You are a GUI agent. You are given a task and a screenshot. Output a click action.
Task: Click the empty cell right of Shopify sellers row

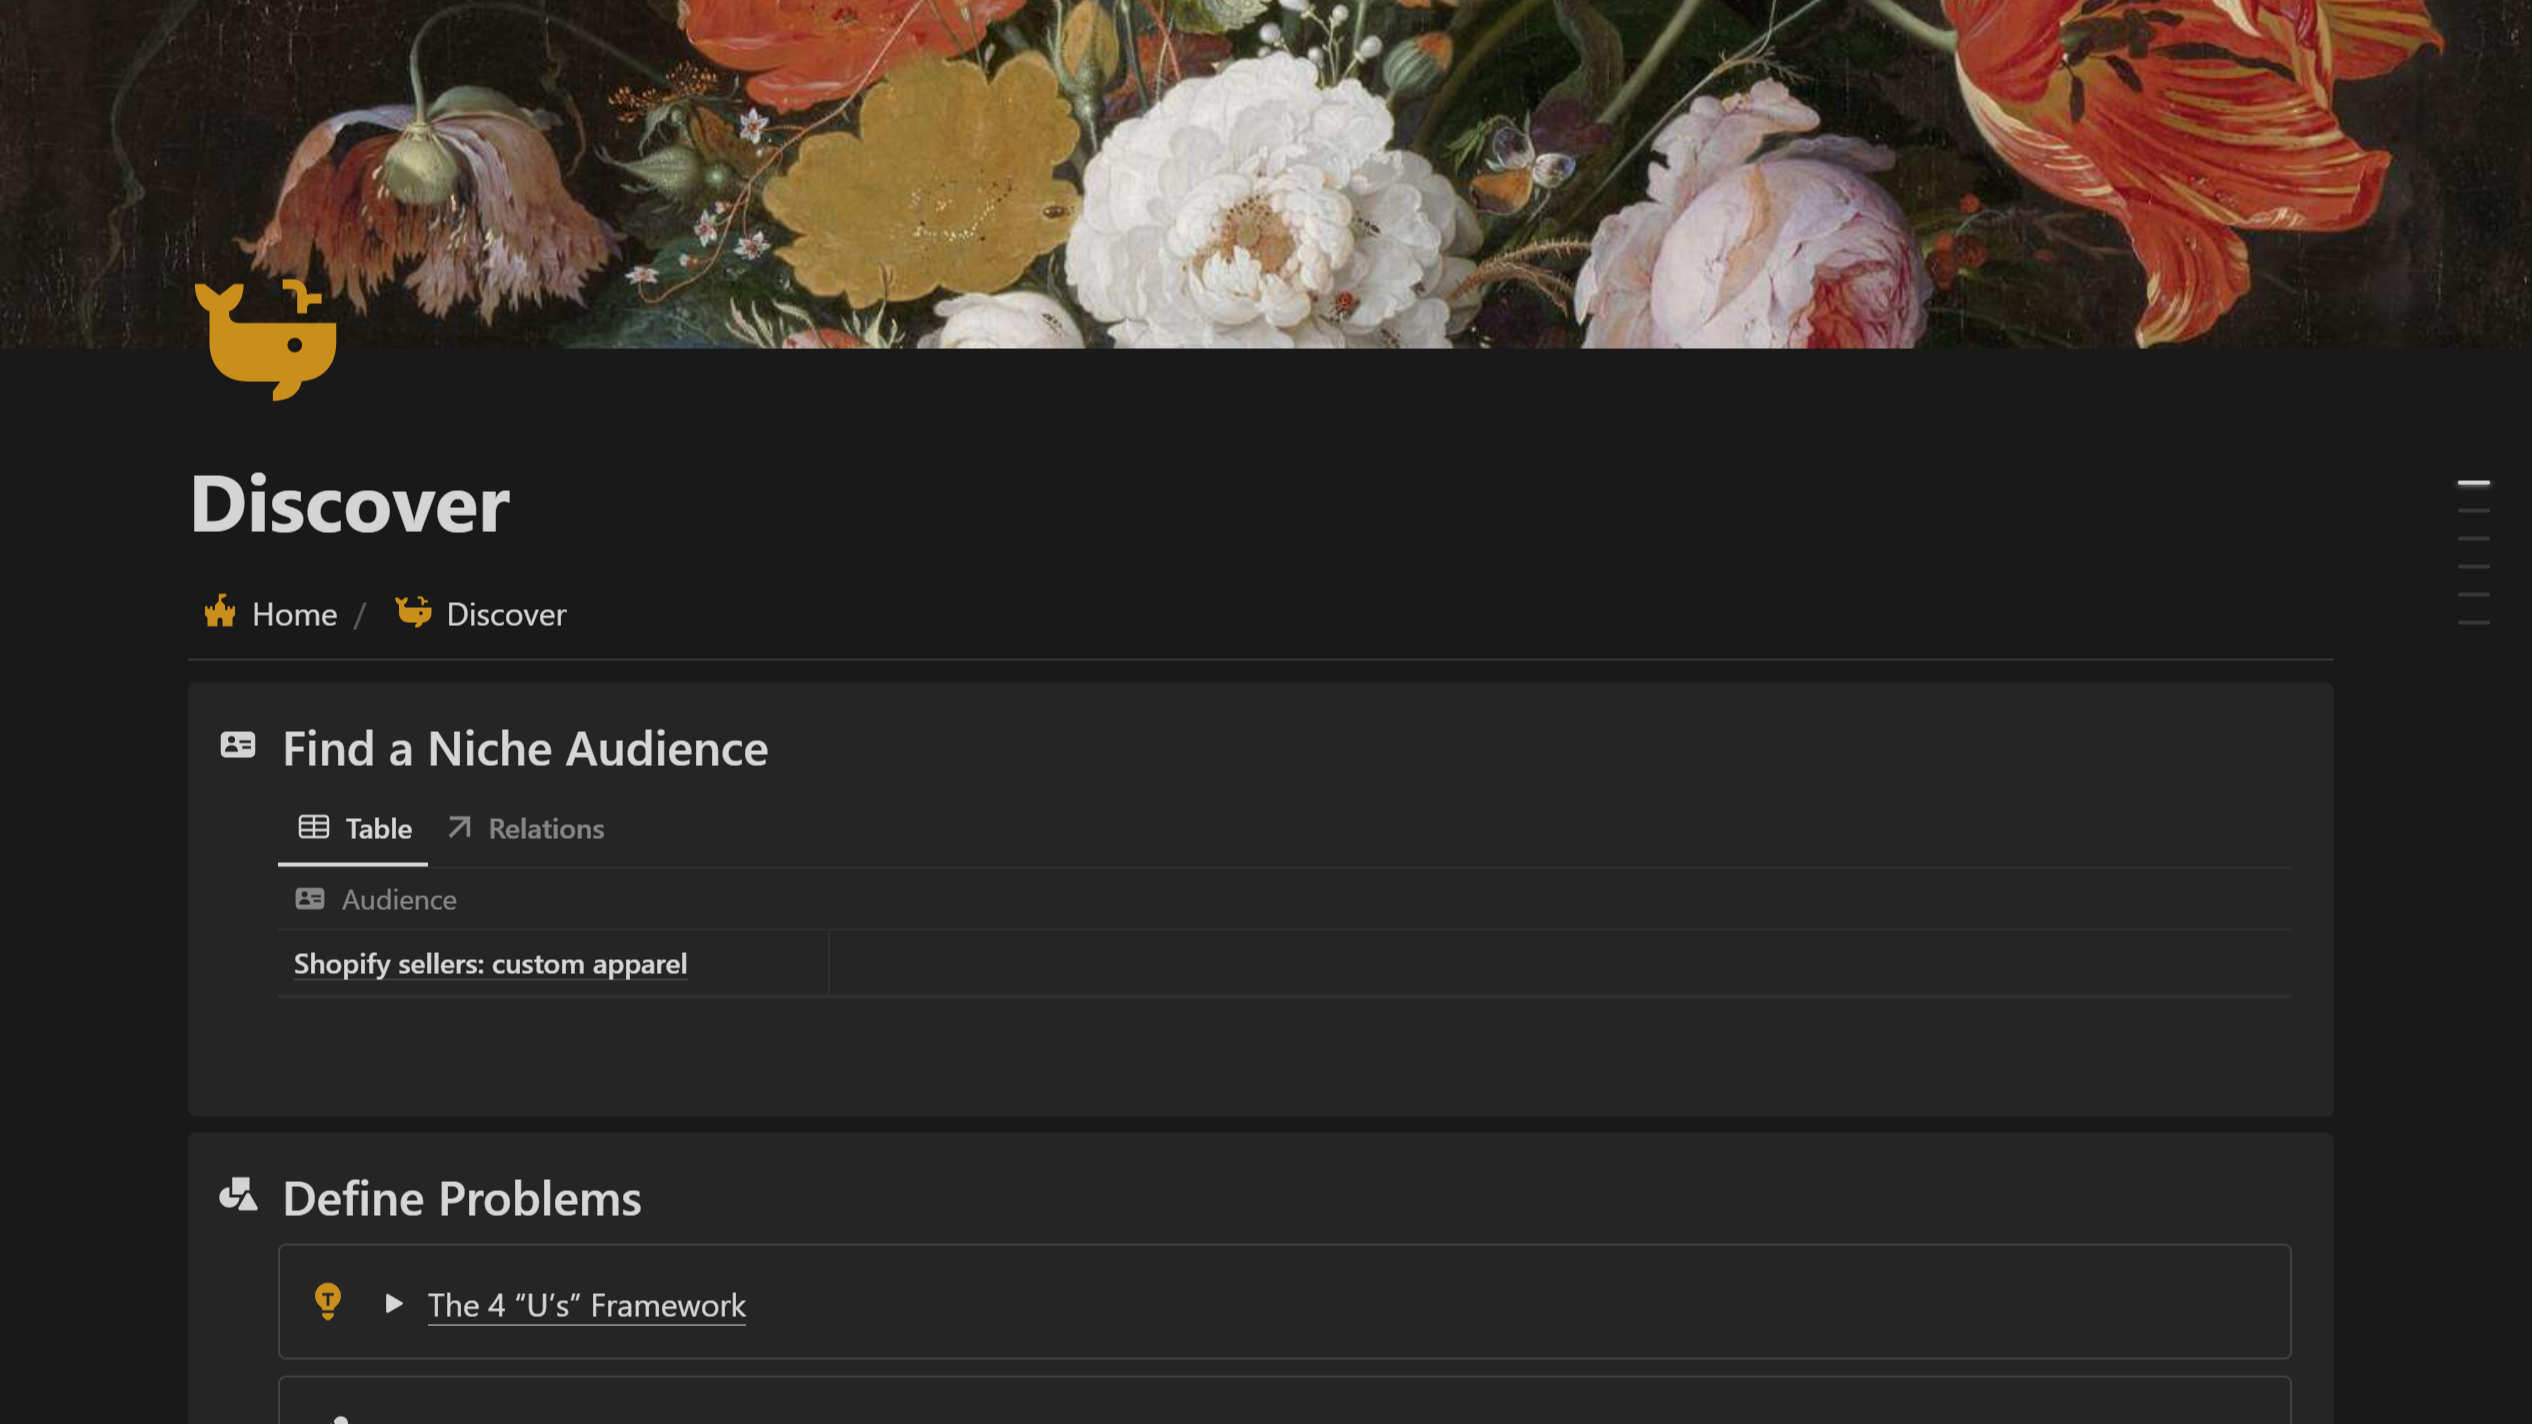click(x=1560, y=964)
